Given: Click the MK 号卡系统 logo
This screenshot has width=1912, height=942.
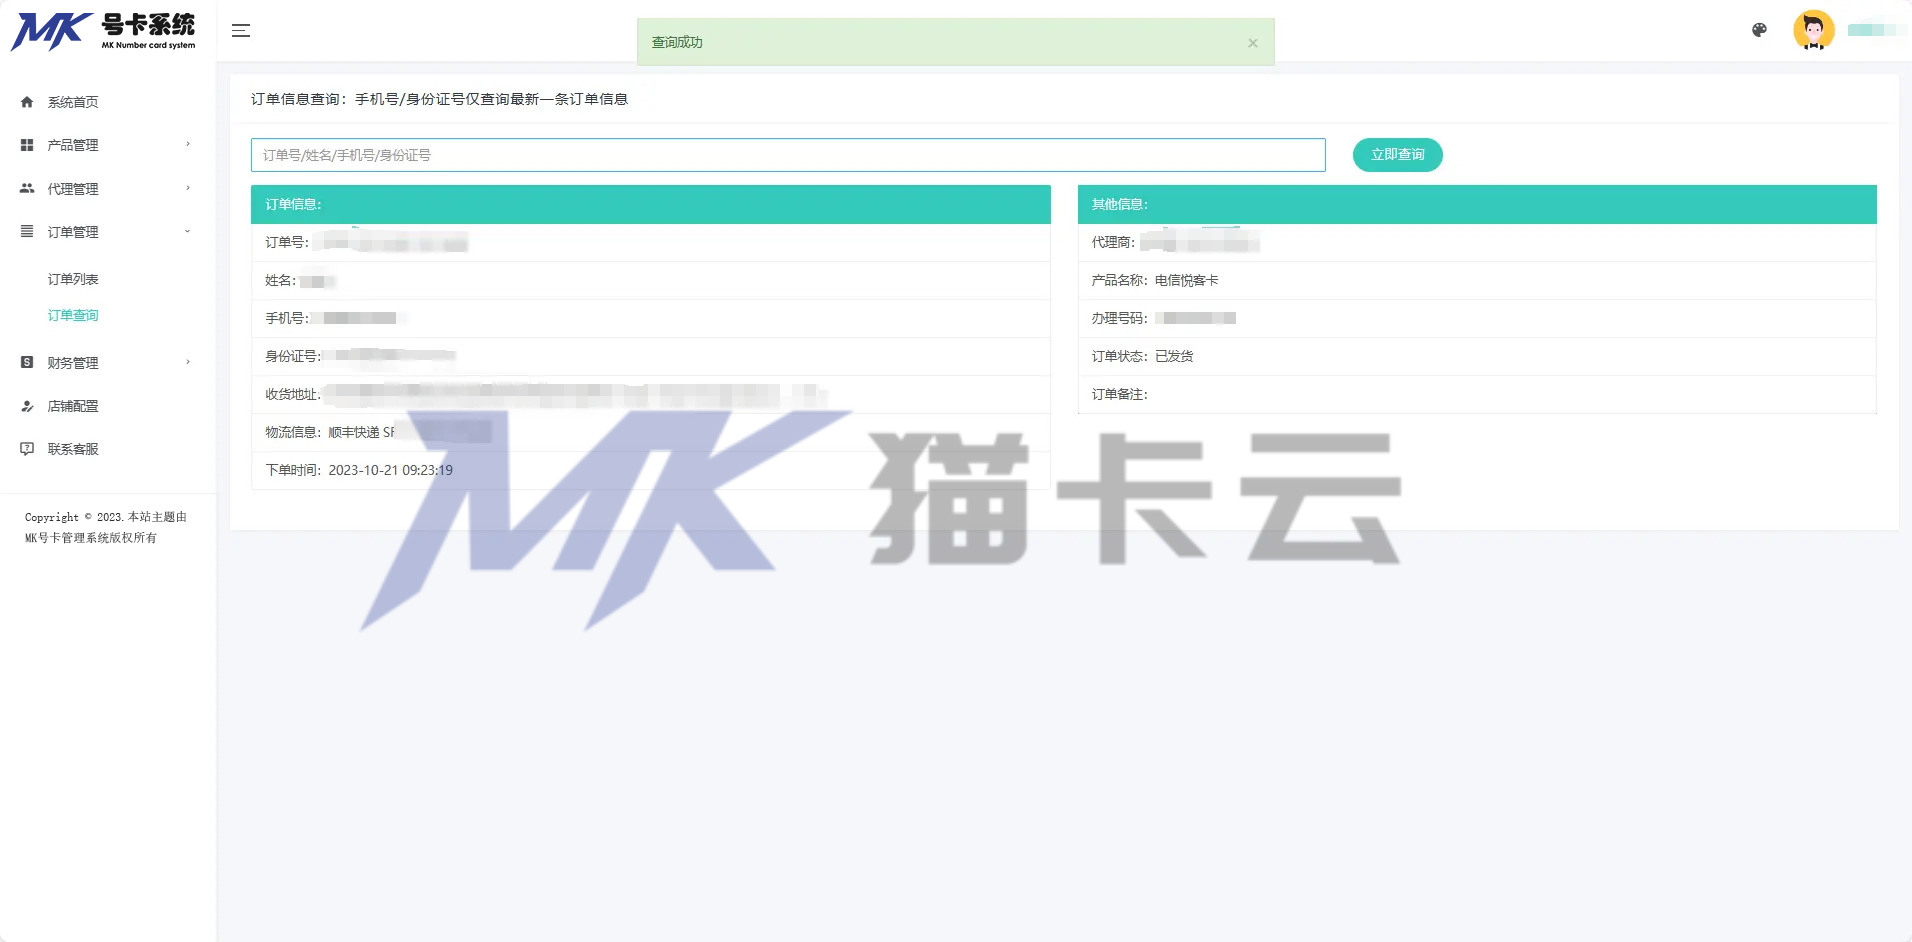Looking at the screenshot, I should [x=103, y=31].
